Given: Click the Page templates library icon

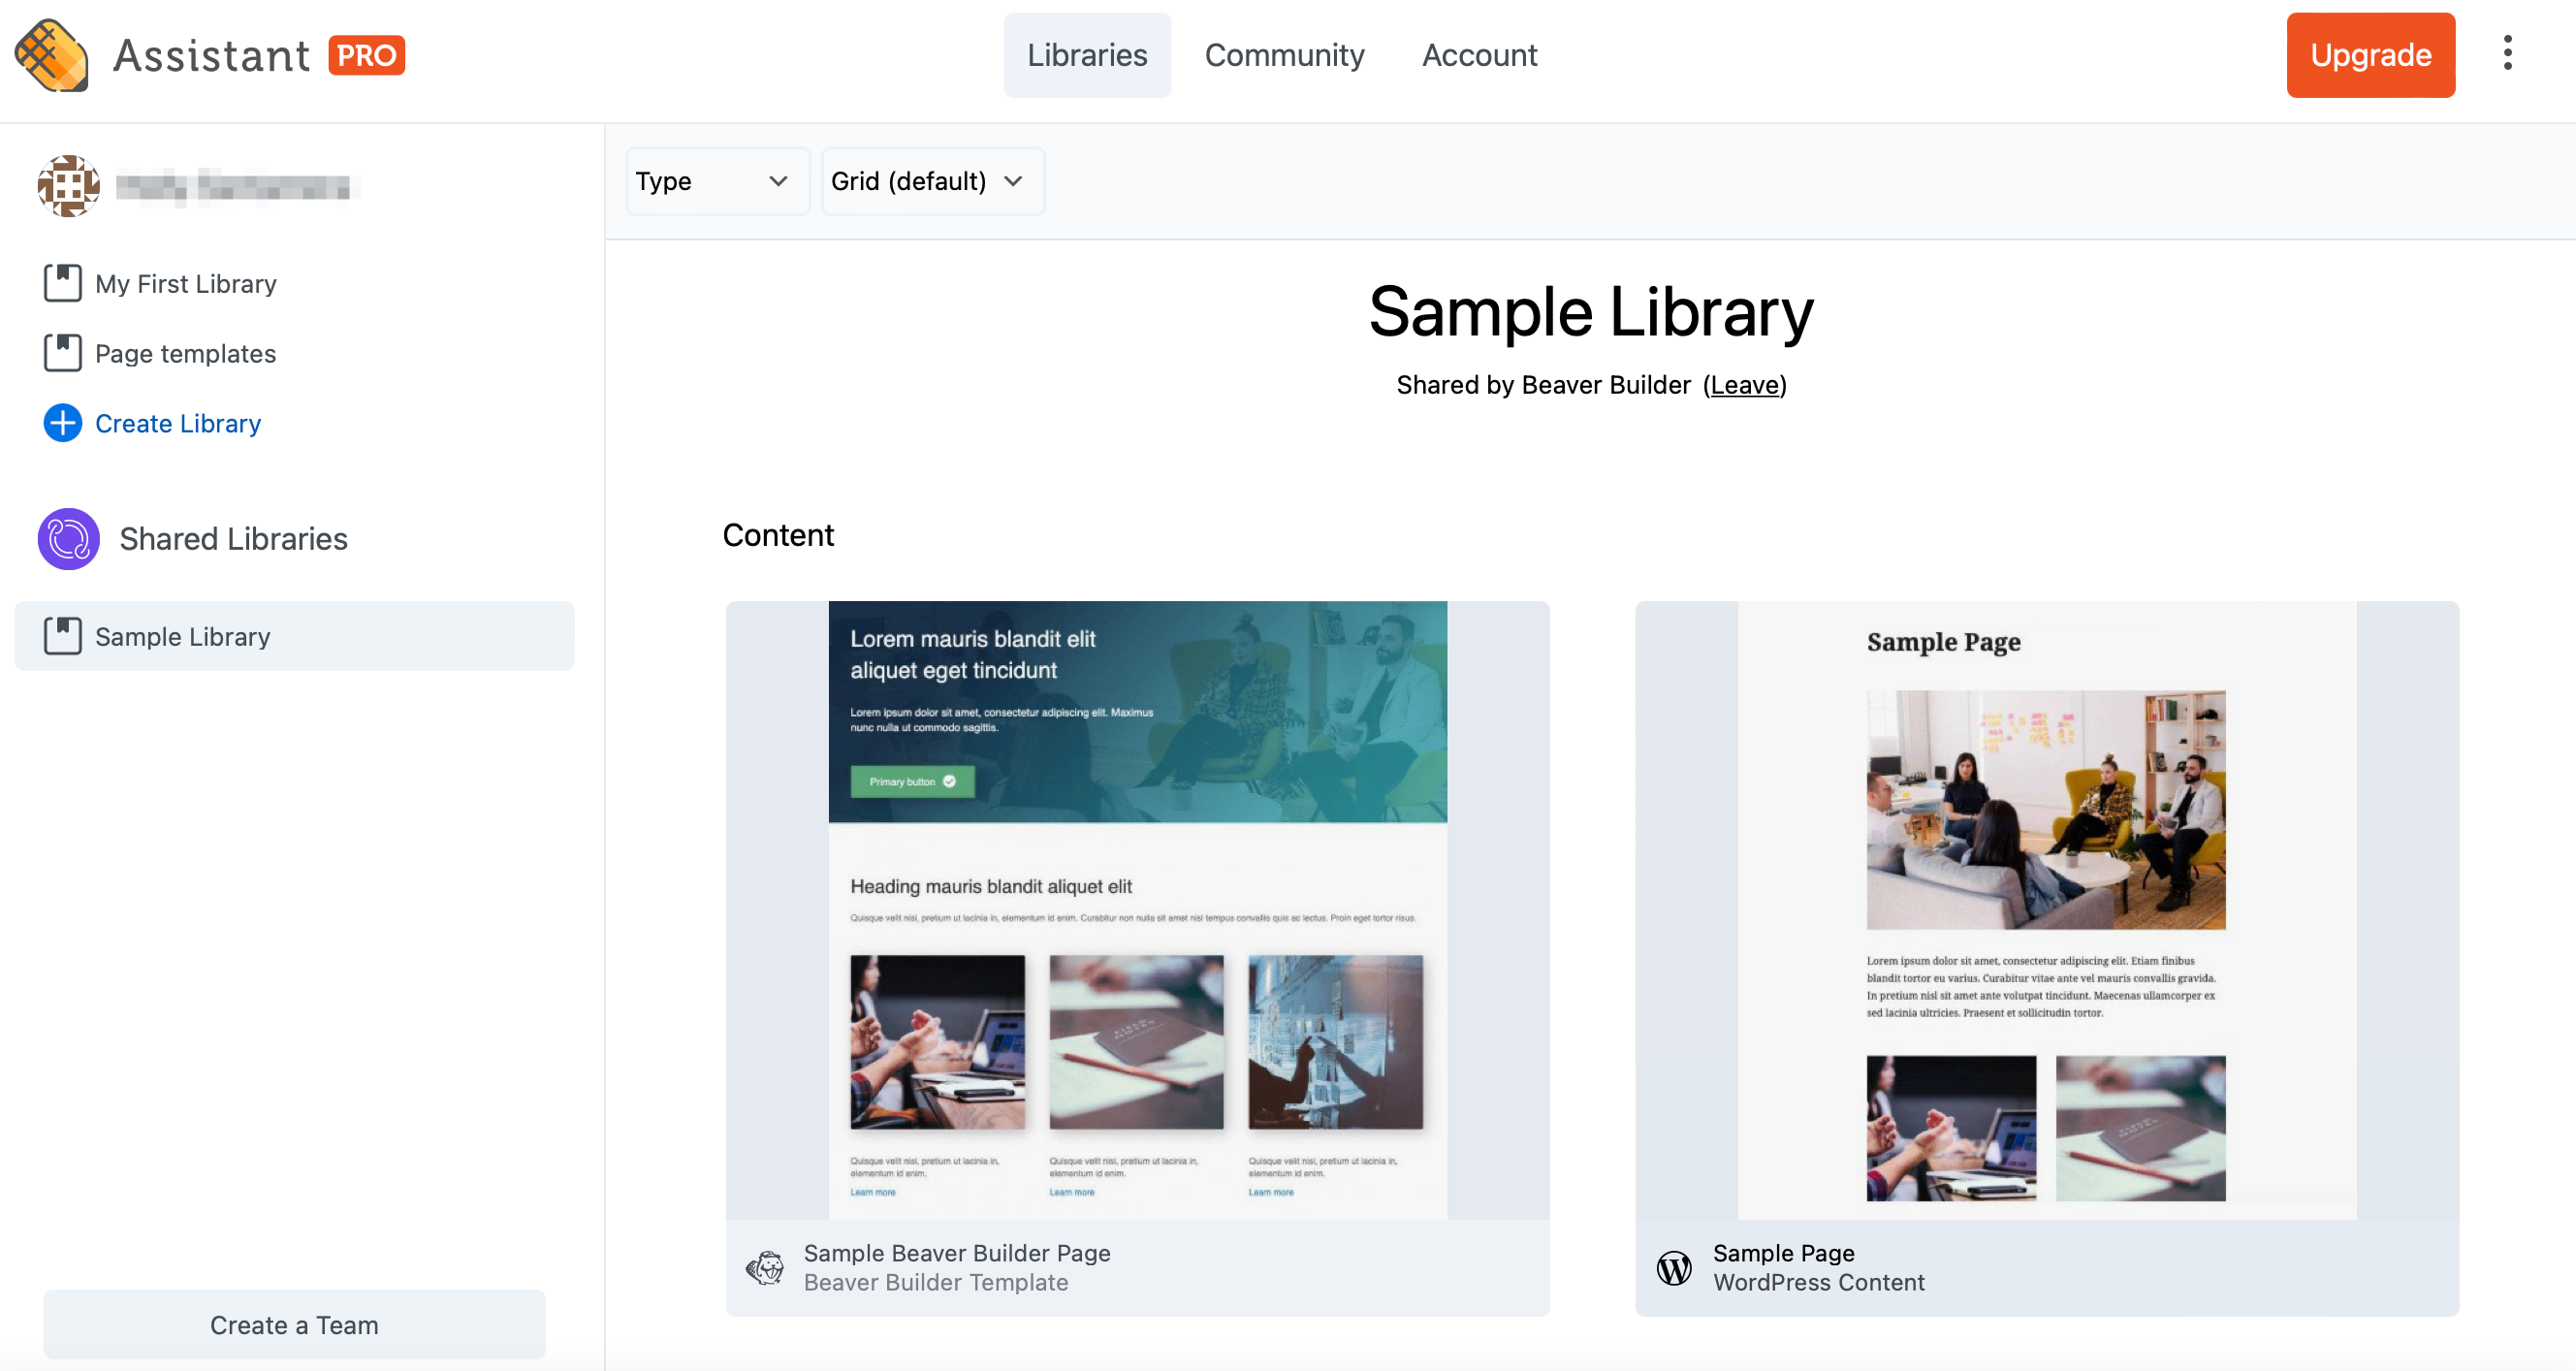Looking at the screenshot, I should [x=62, y=353].
